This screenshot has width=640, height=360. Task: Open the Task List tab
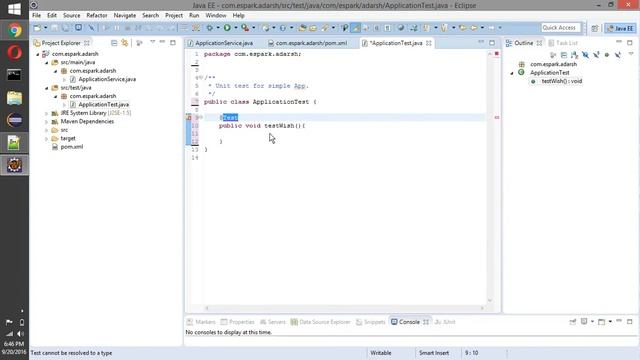[563, 43]
